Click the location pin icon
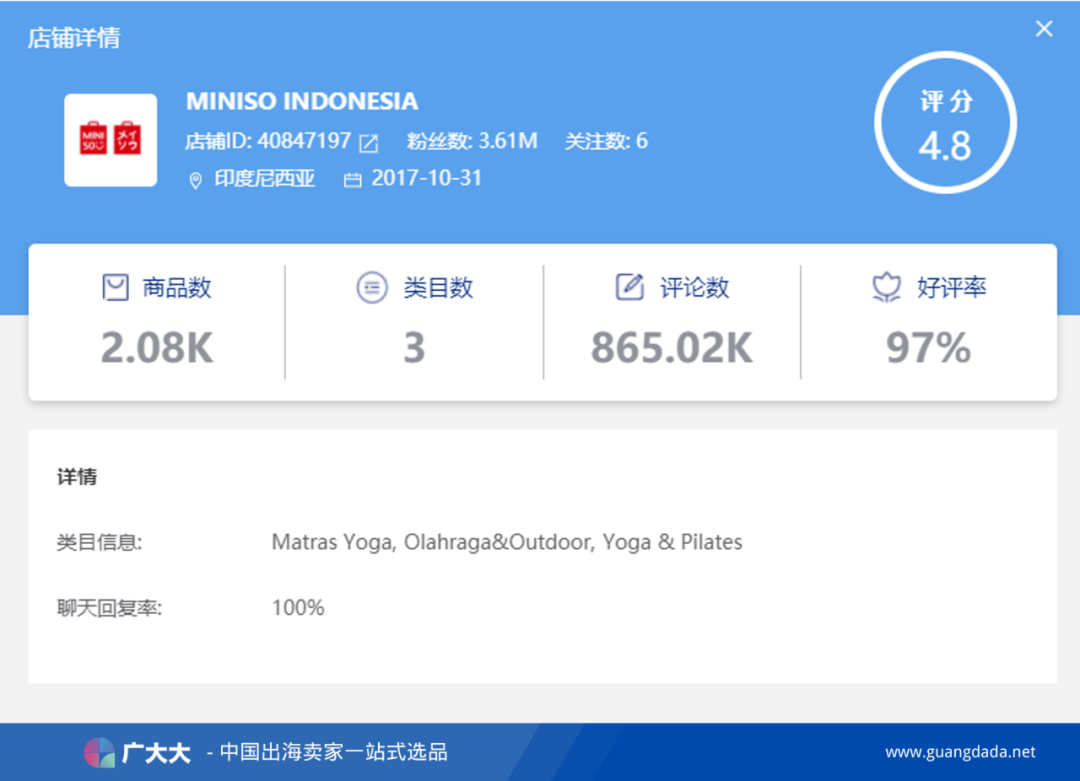The width and height of the screenshot is (1080, 781). coord(196,180)
